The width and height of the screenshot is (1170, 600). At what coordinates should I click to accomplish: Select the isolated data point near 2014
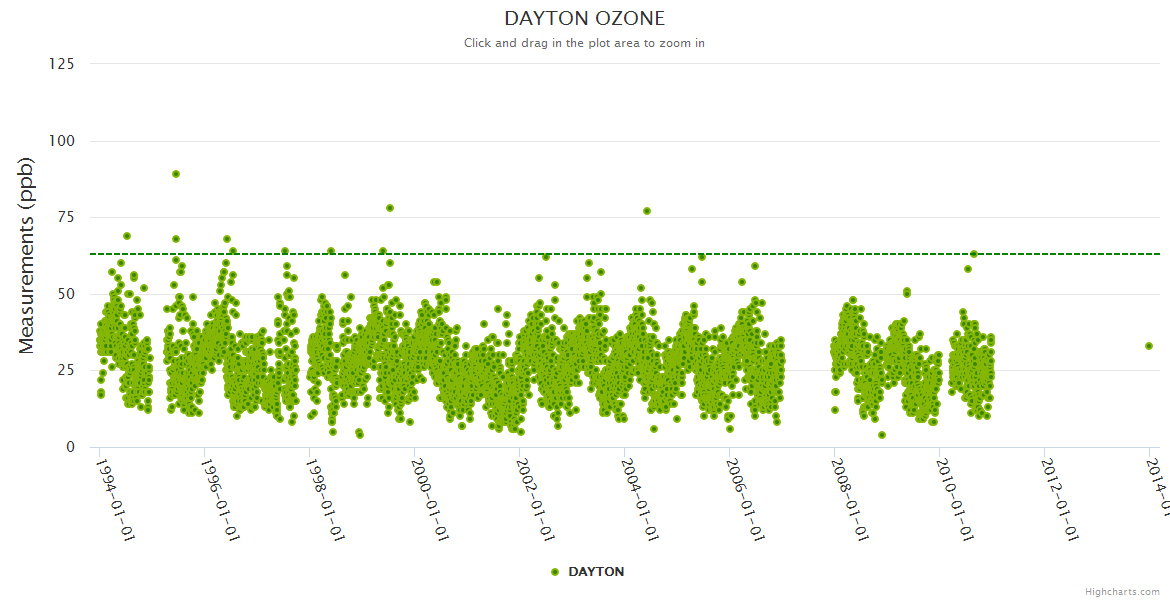1149,346
